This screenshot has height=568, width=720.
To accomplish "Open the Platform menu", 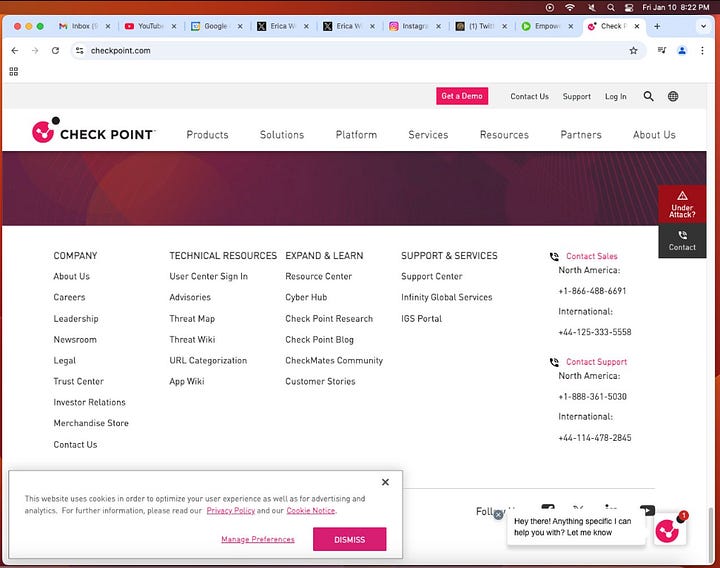I will [x=356, y=135].
